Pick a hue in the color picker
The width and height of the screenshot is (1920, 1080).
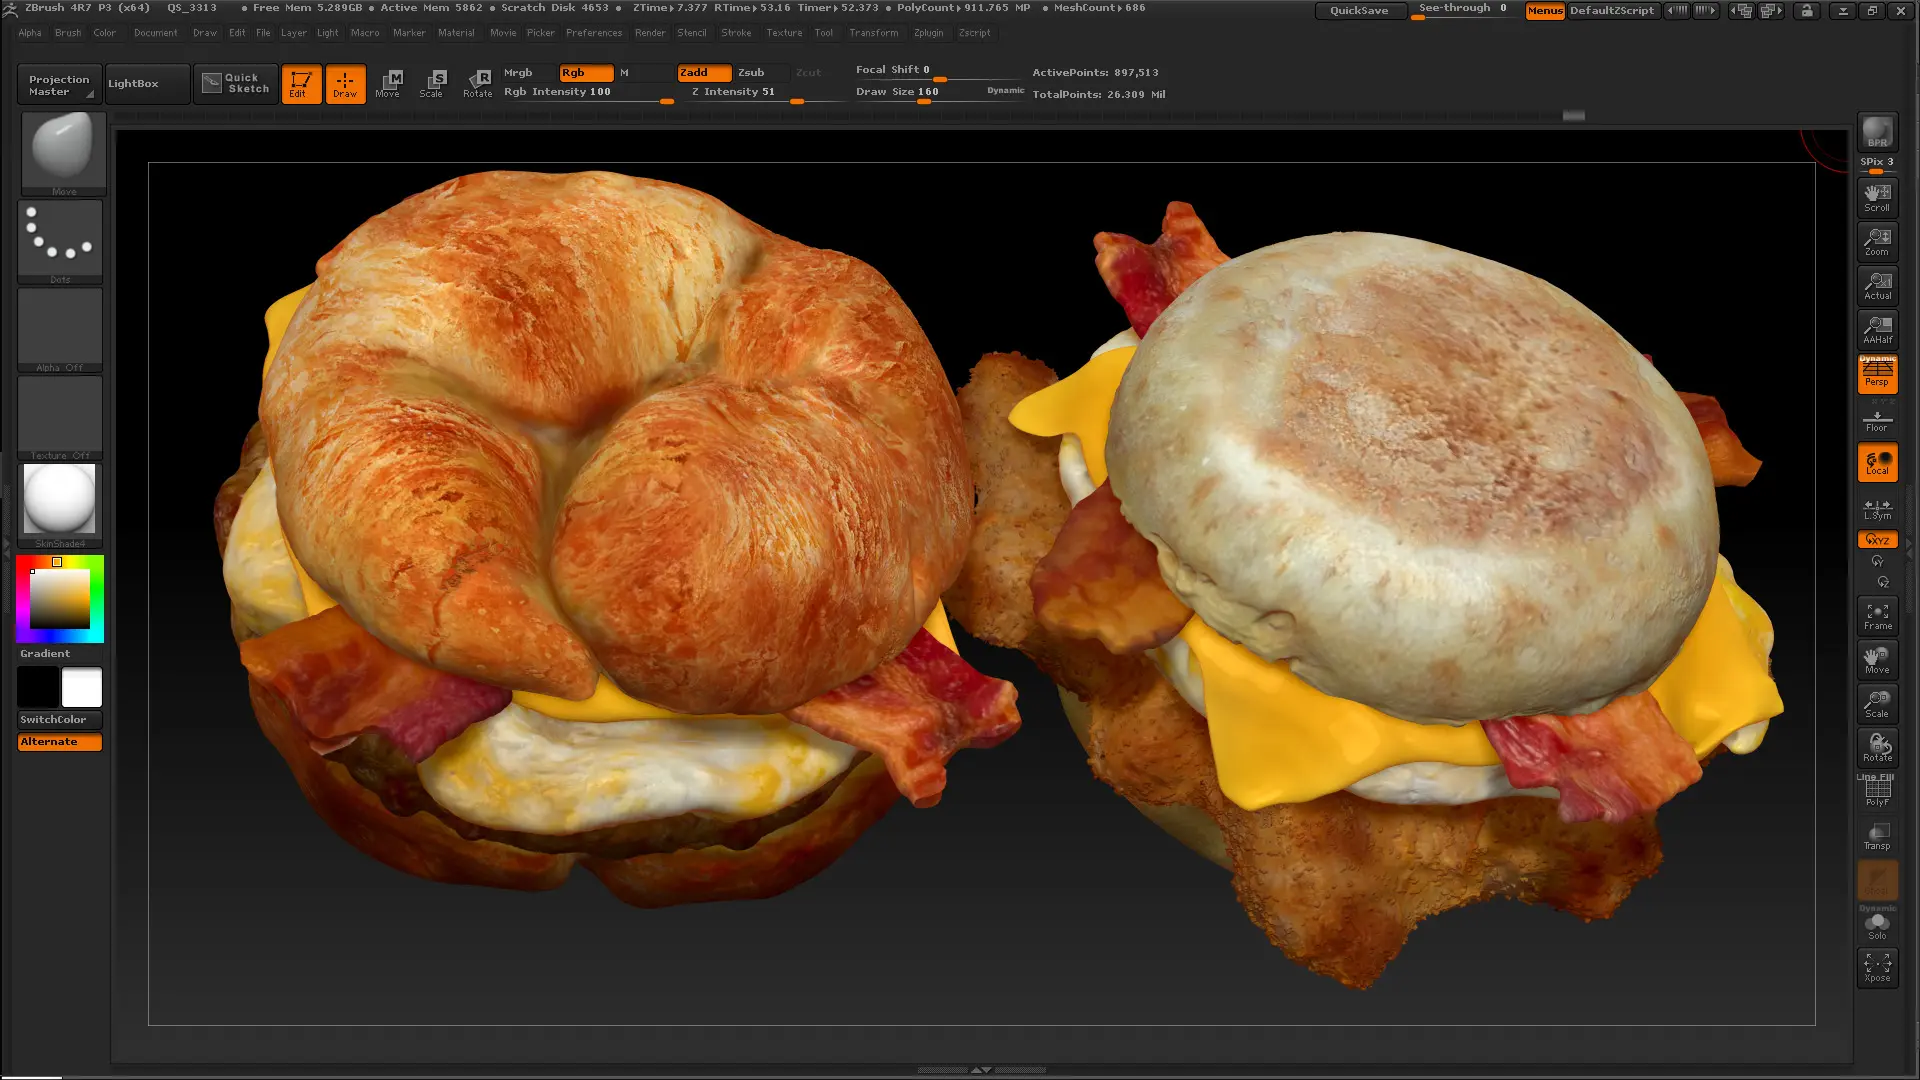tap(59, 599)
